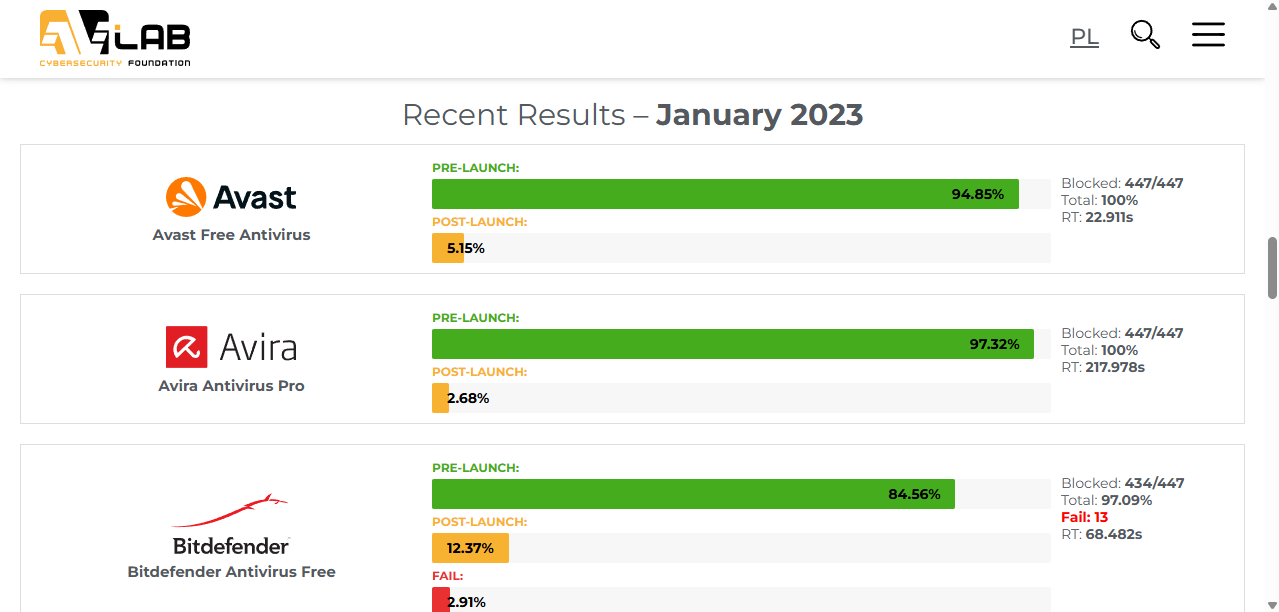Click Avast orange post-launch bar 5.15%
1279x612 pixels.
click(x=448, y=248)
